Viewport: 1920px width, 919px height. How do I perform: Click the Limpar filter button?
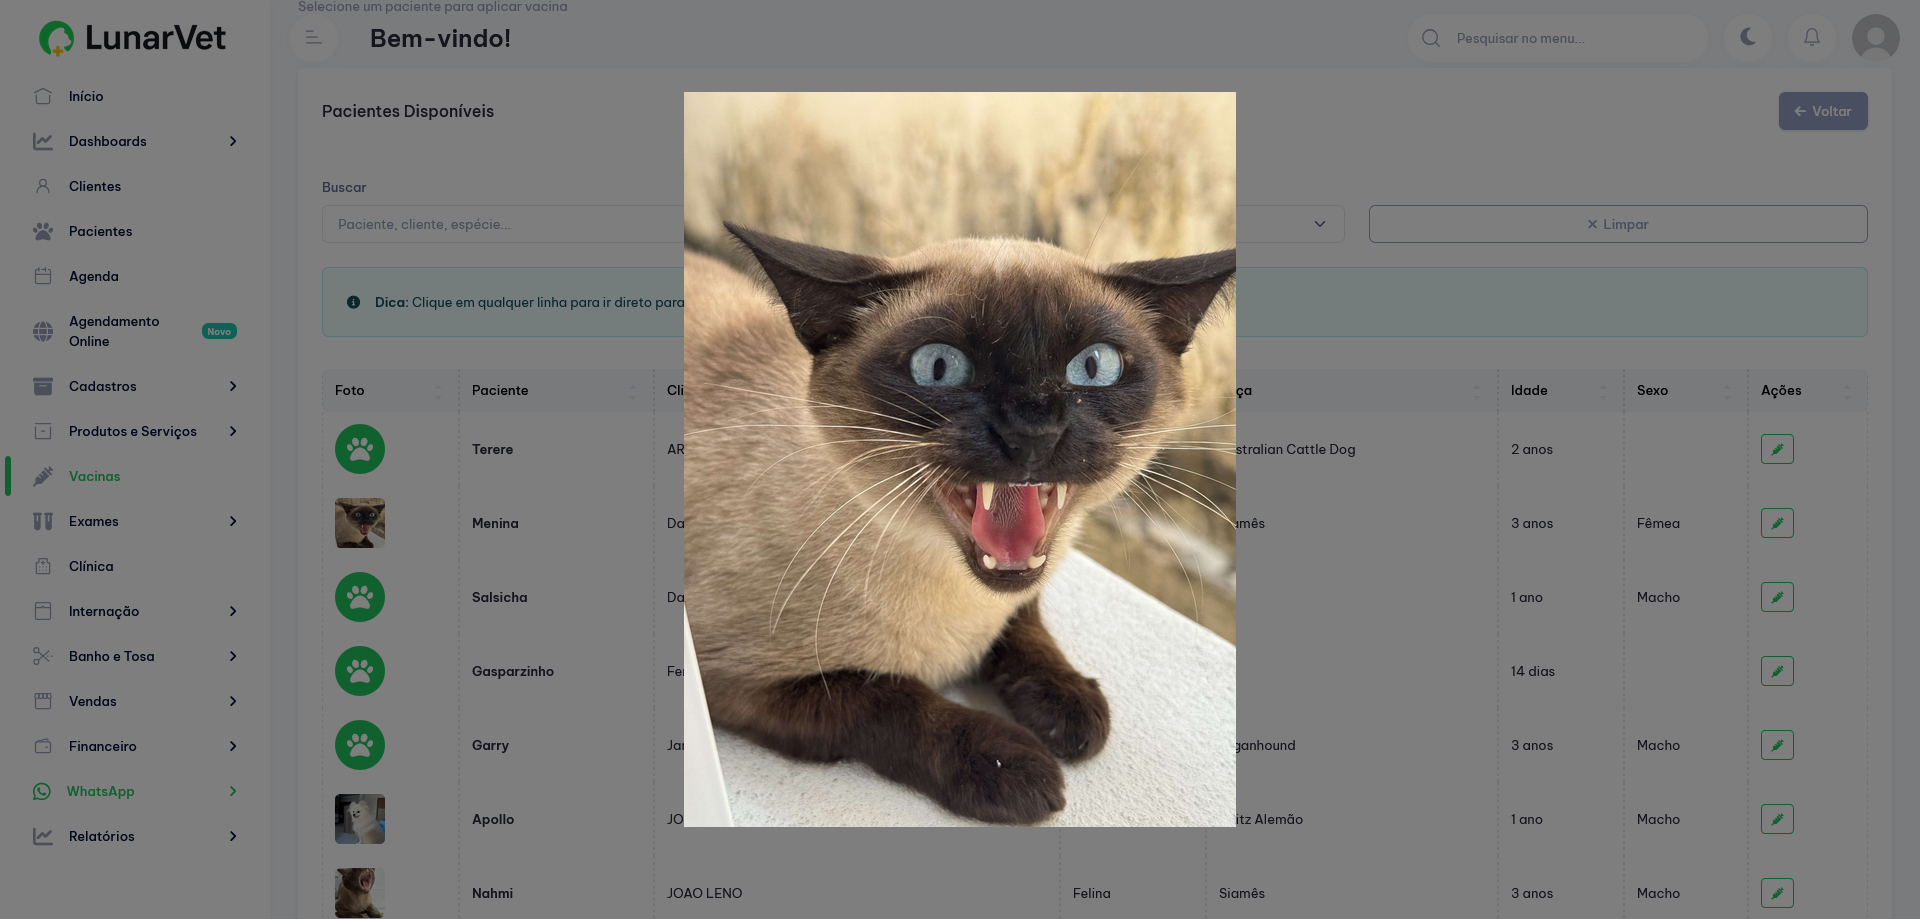1617,224
